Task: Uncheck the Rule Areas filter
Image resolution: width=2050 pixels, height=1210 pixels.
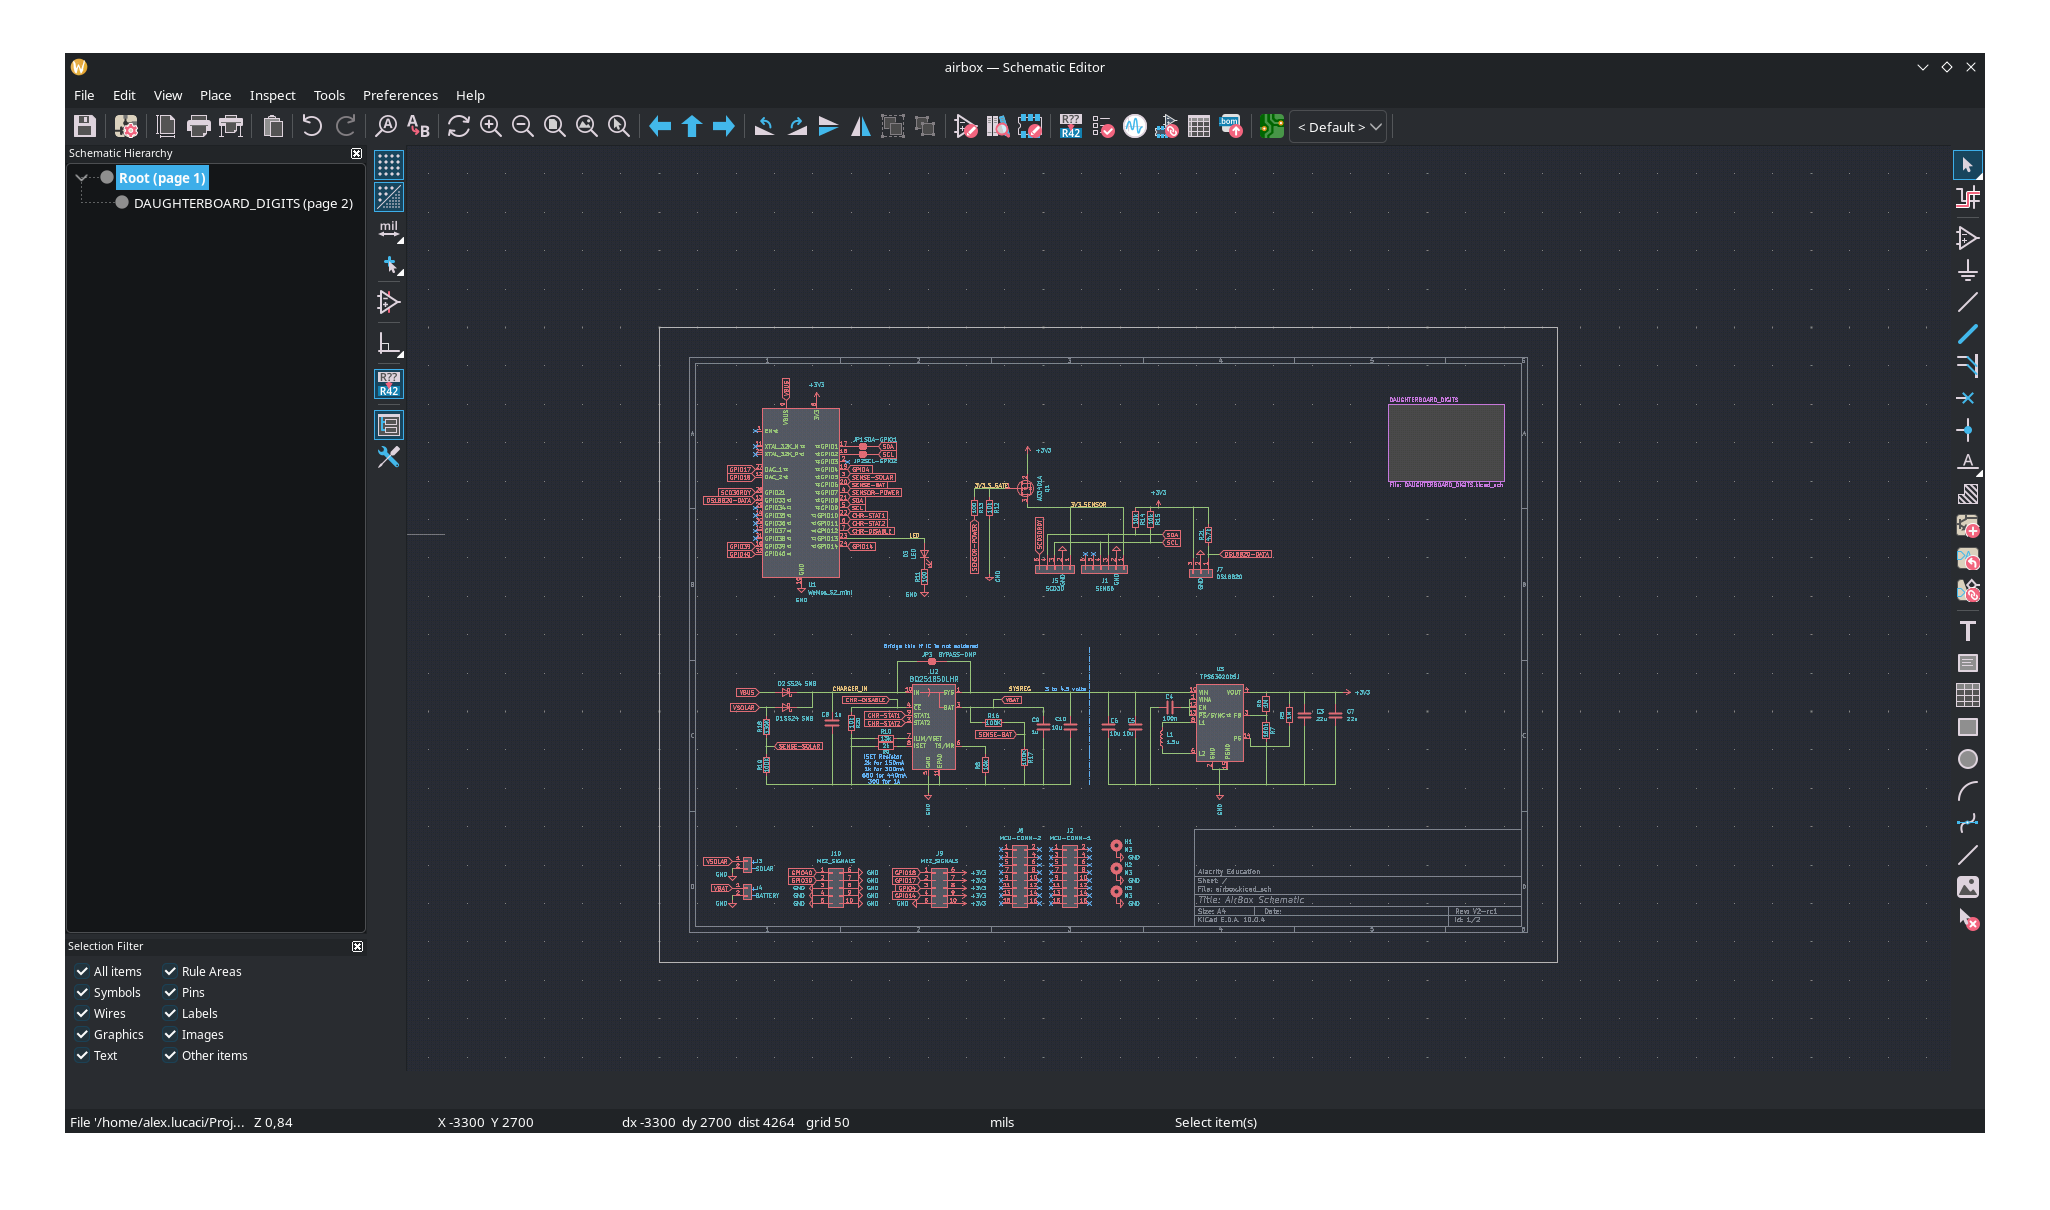Action: [170, 971]
